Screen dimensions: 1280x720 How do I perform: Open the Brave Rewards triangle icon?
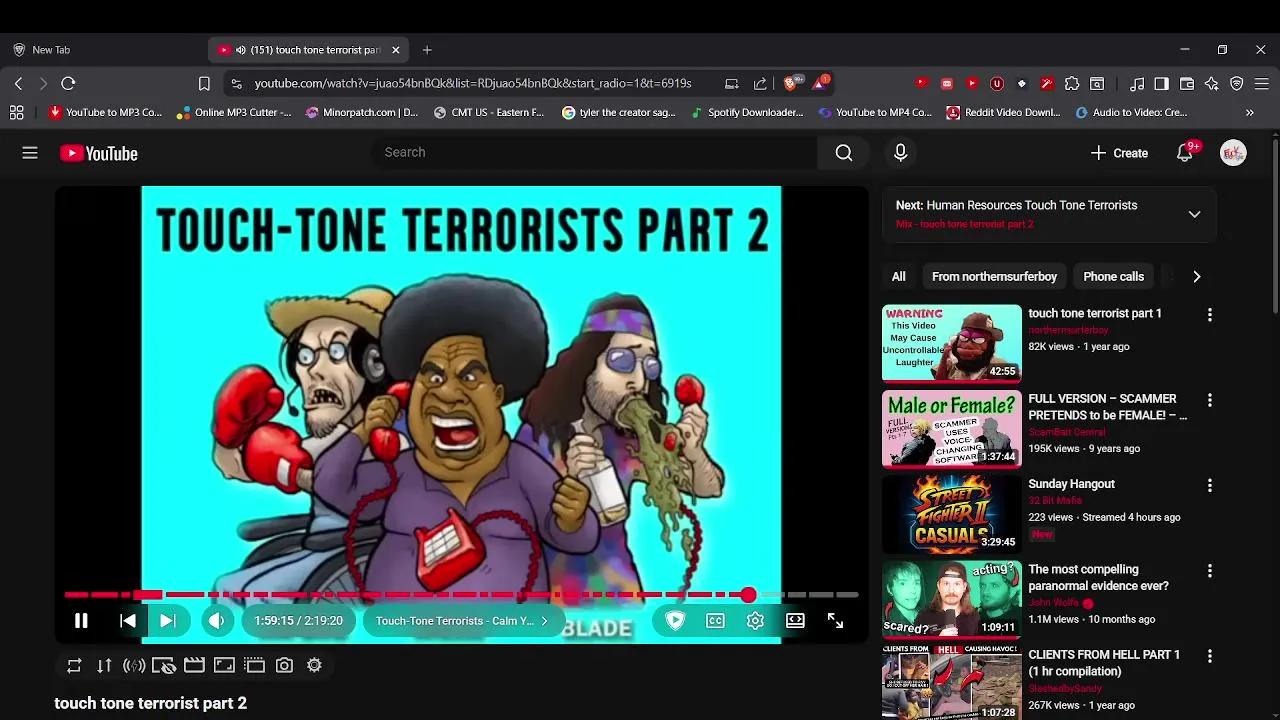click(820, 83)
